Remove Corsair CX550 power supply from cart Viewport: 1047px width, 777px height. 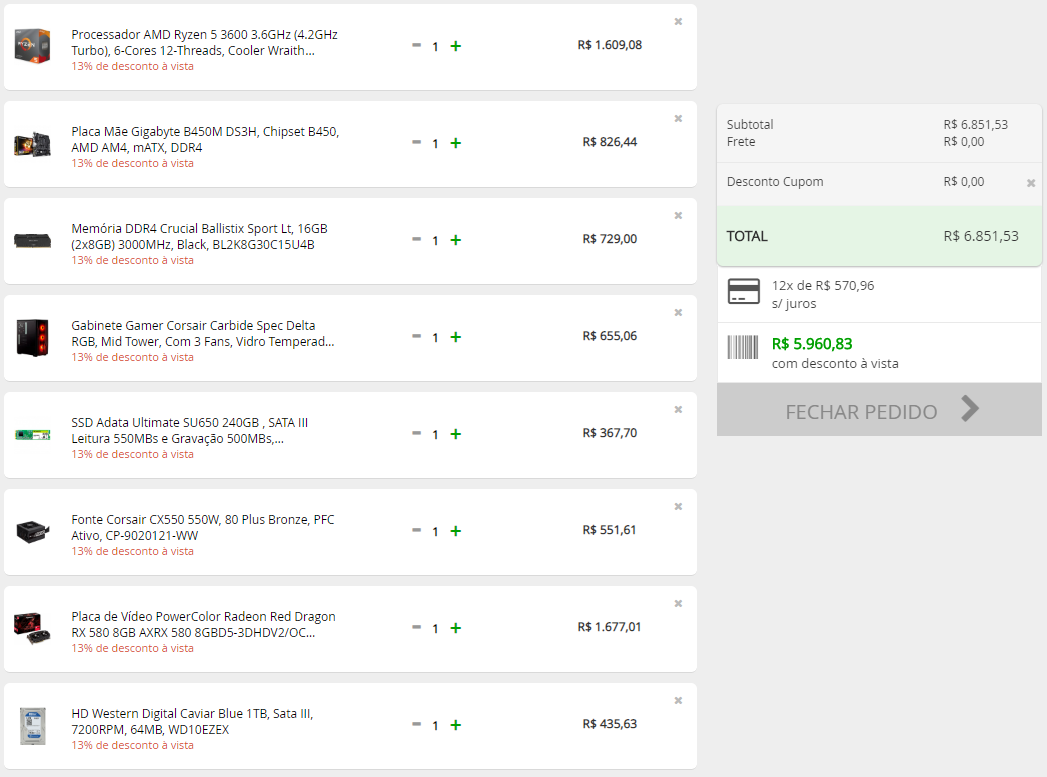pyautogui.click(x=678, y=506)
